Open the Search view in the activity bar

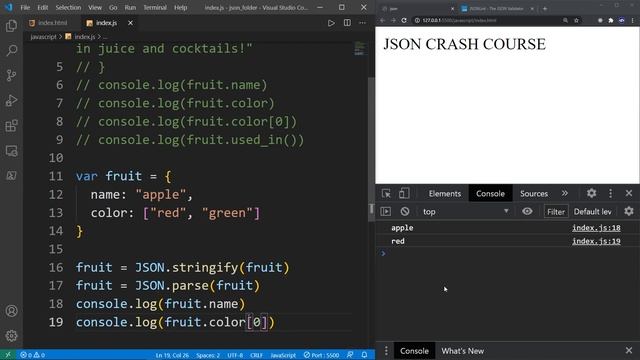coord(11,51)
